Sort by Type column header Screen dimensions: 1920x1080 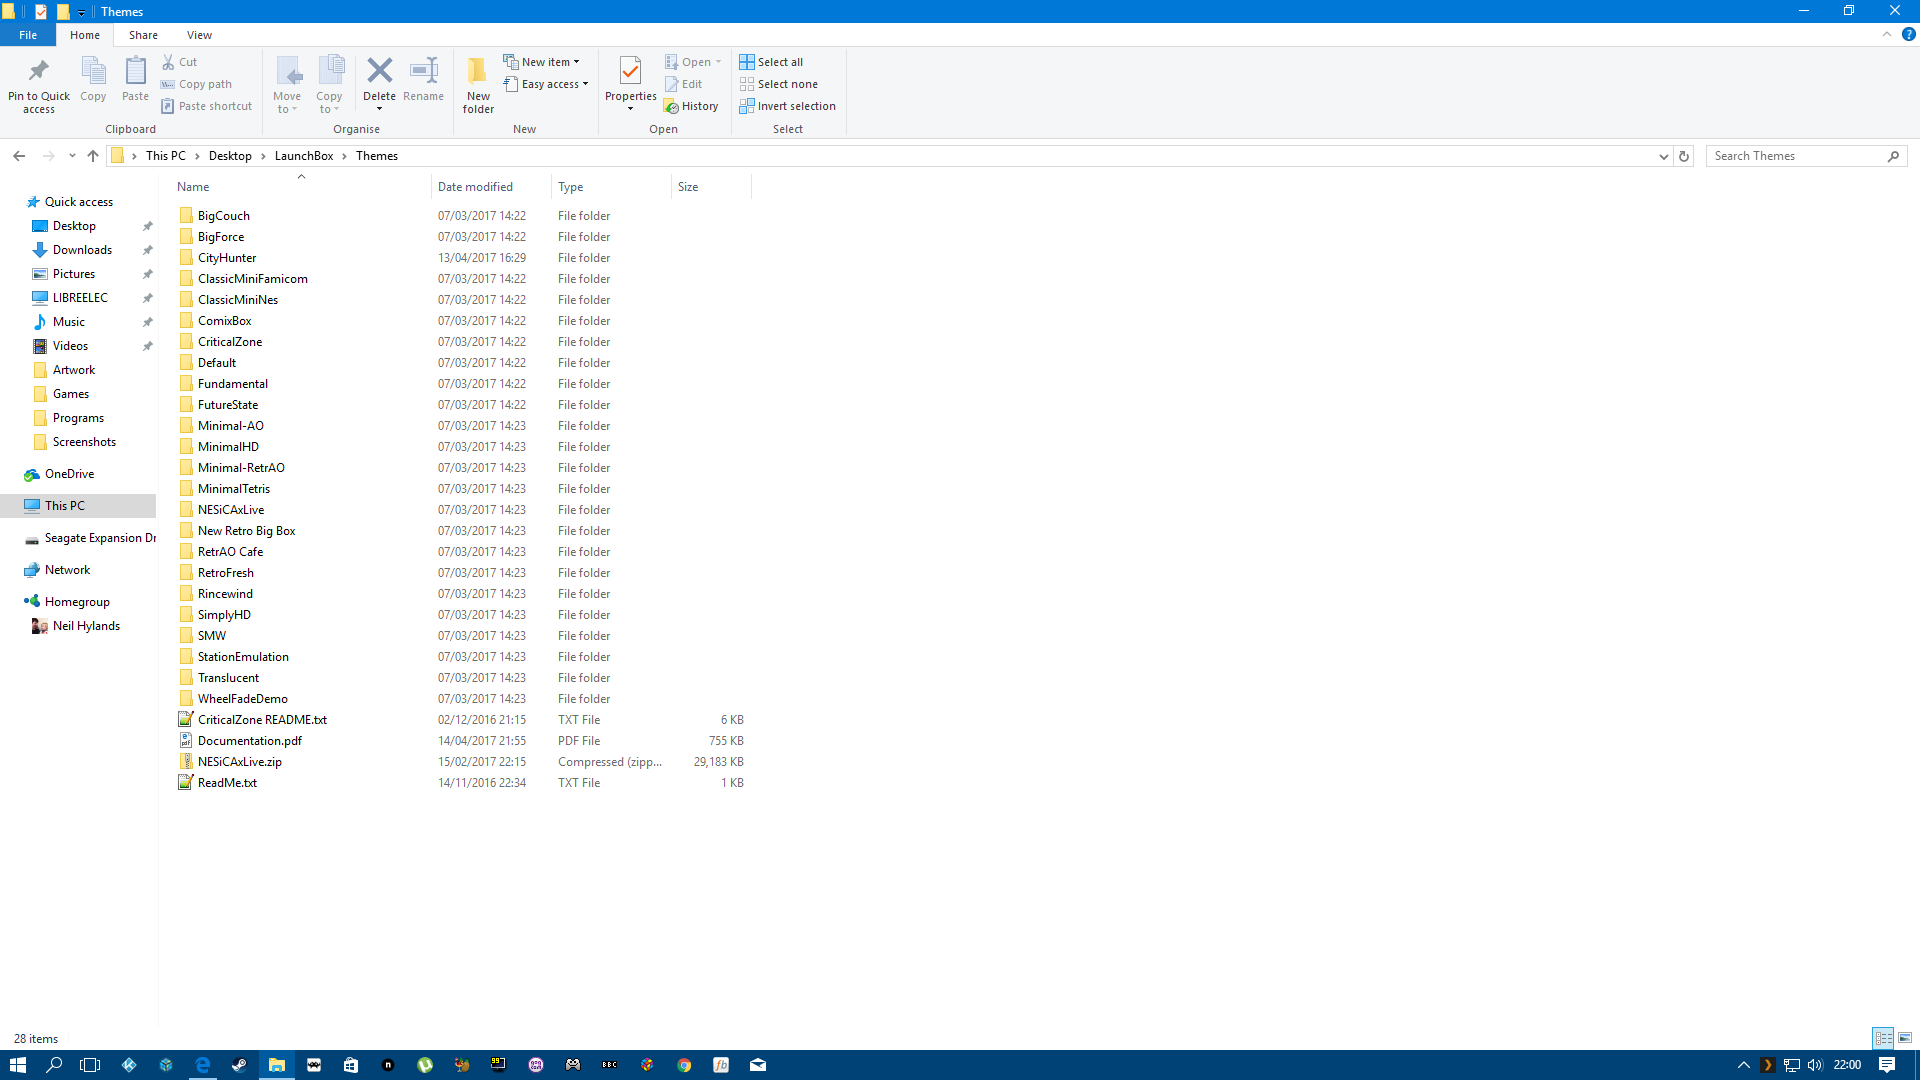point(611,187)
